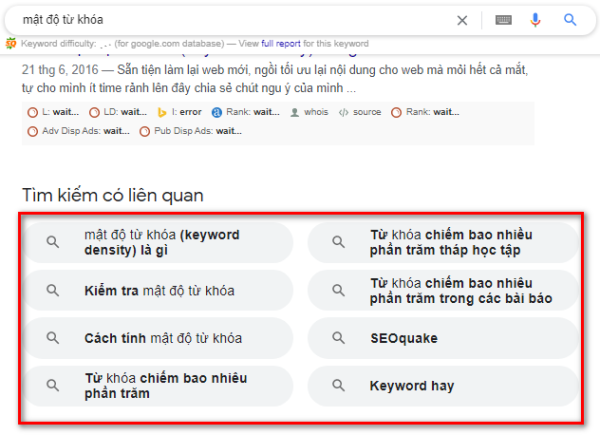Clear the search box text
This screenshot has height=435, width=600.
point(462,20)
